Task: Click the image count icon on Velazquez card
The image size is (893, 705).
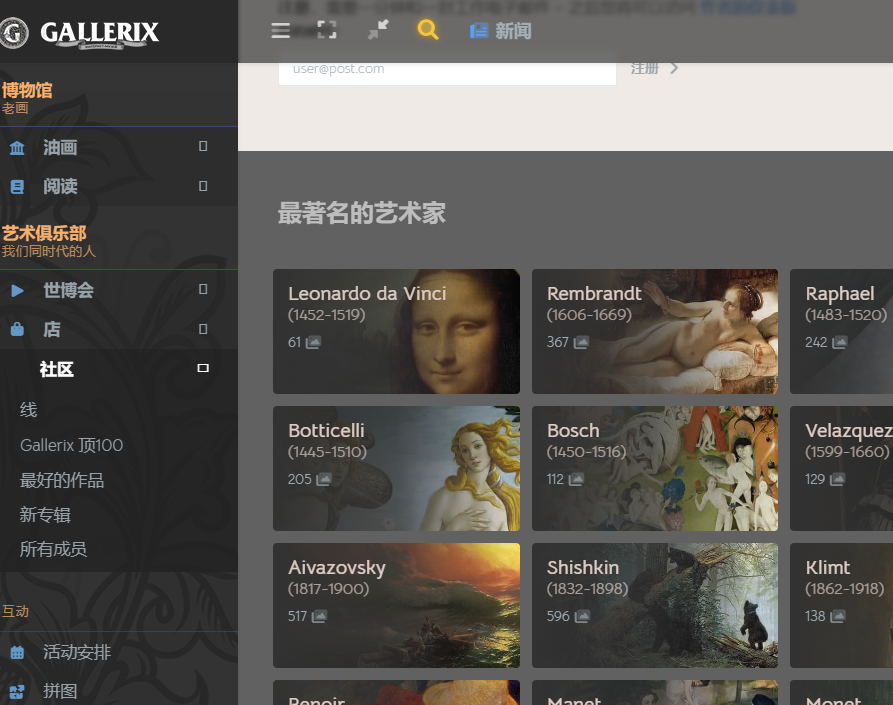Action: [837, 479]
